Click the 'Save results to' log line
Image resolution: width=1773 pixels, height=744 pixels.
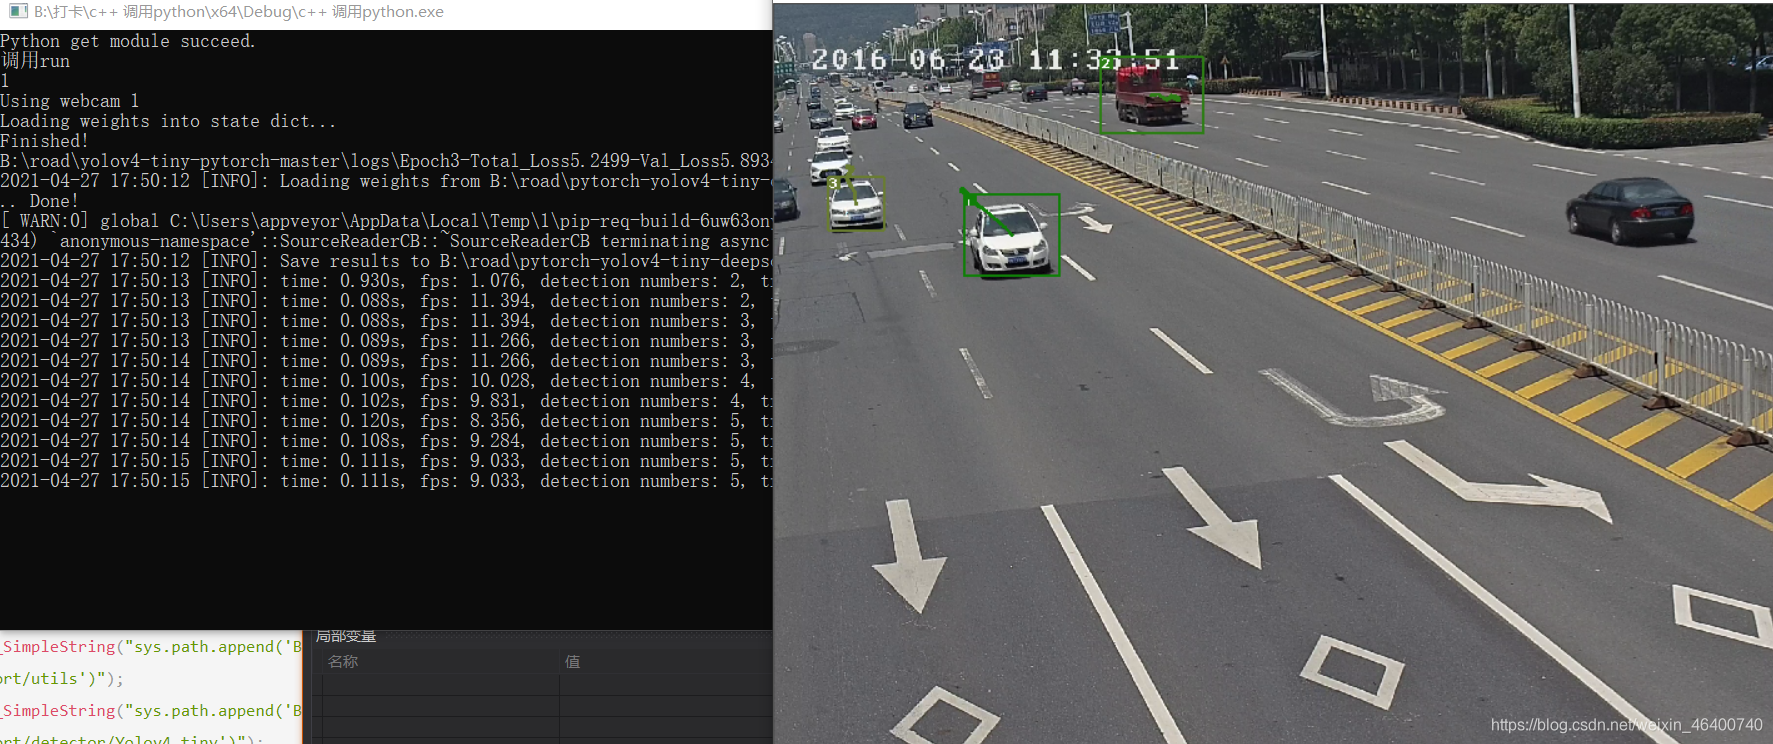386,261
